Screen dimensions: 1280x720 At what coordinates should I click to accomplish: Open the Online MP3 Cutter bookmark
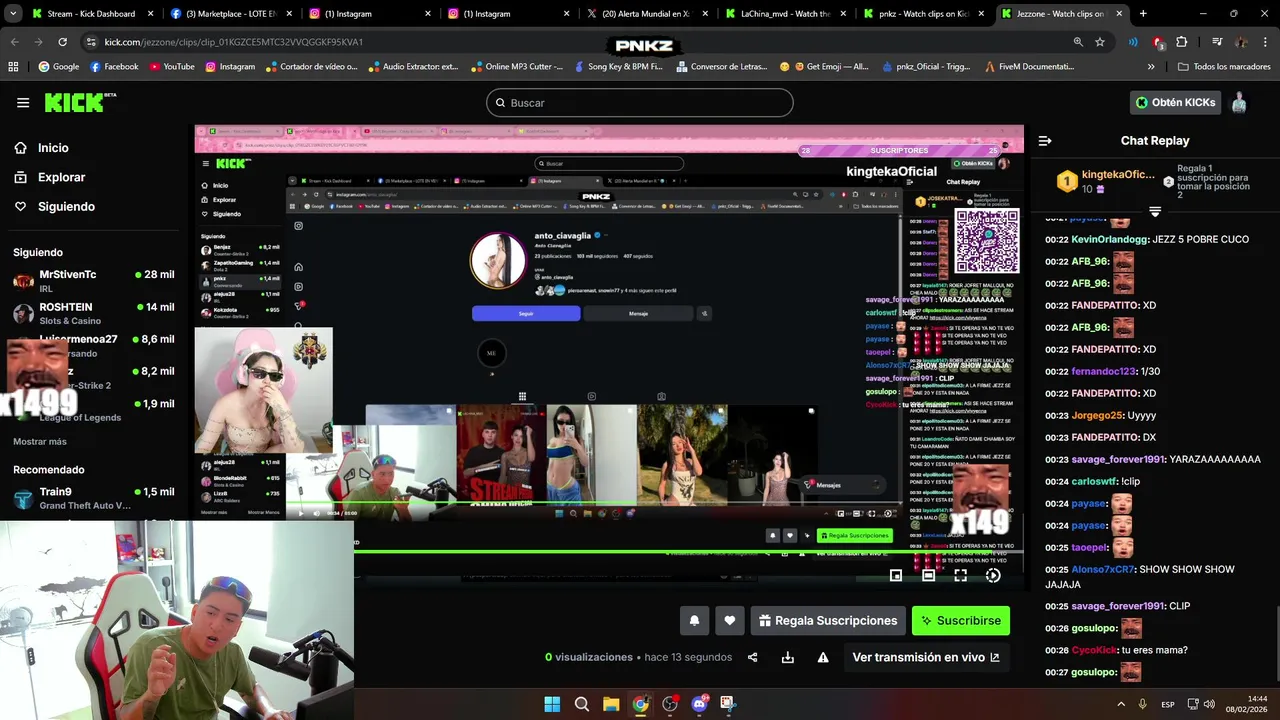pyautogui.click(x=517, y=67)
